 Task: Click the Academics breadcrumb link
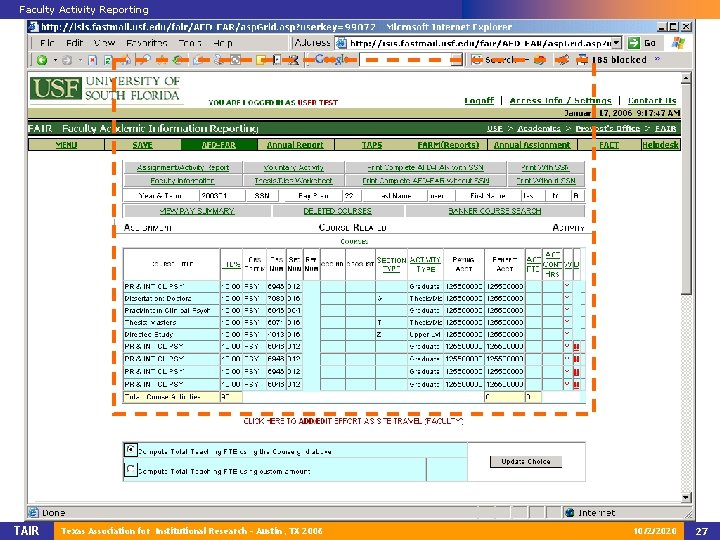click(x=539, y=128)
